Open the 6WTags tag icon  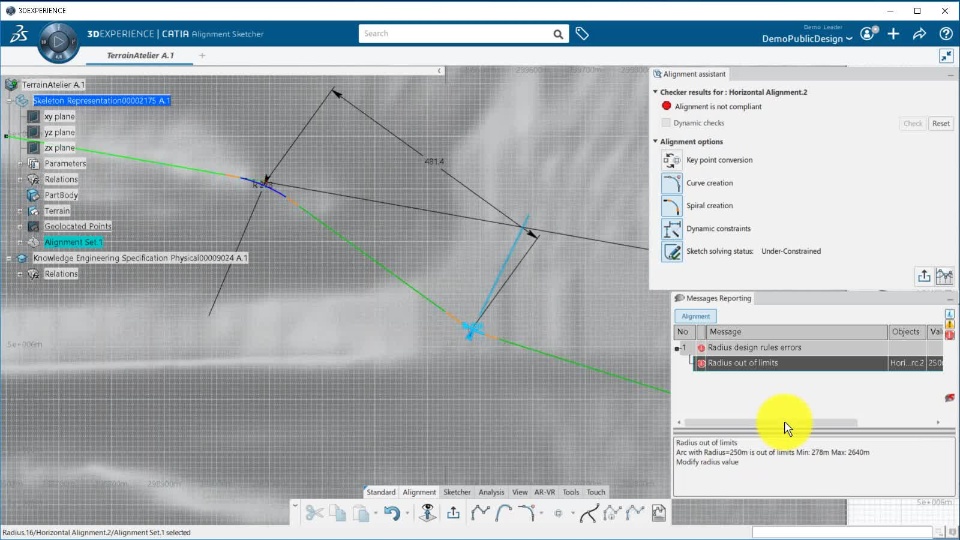coord(582,34)
